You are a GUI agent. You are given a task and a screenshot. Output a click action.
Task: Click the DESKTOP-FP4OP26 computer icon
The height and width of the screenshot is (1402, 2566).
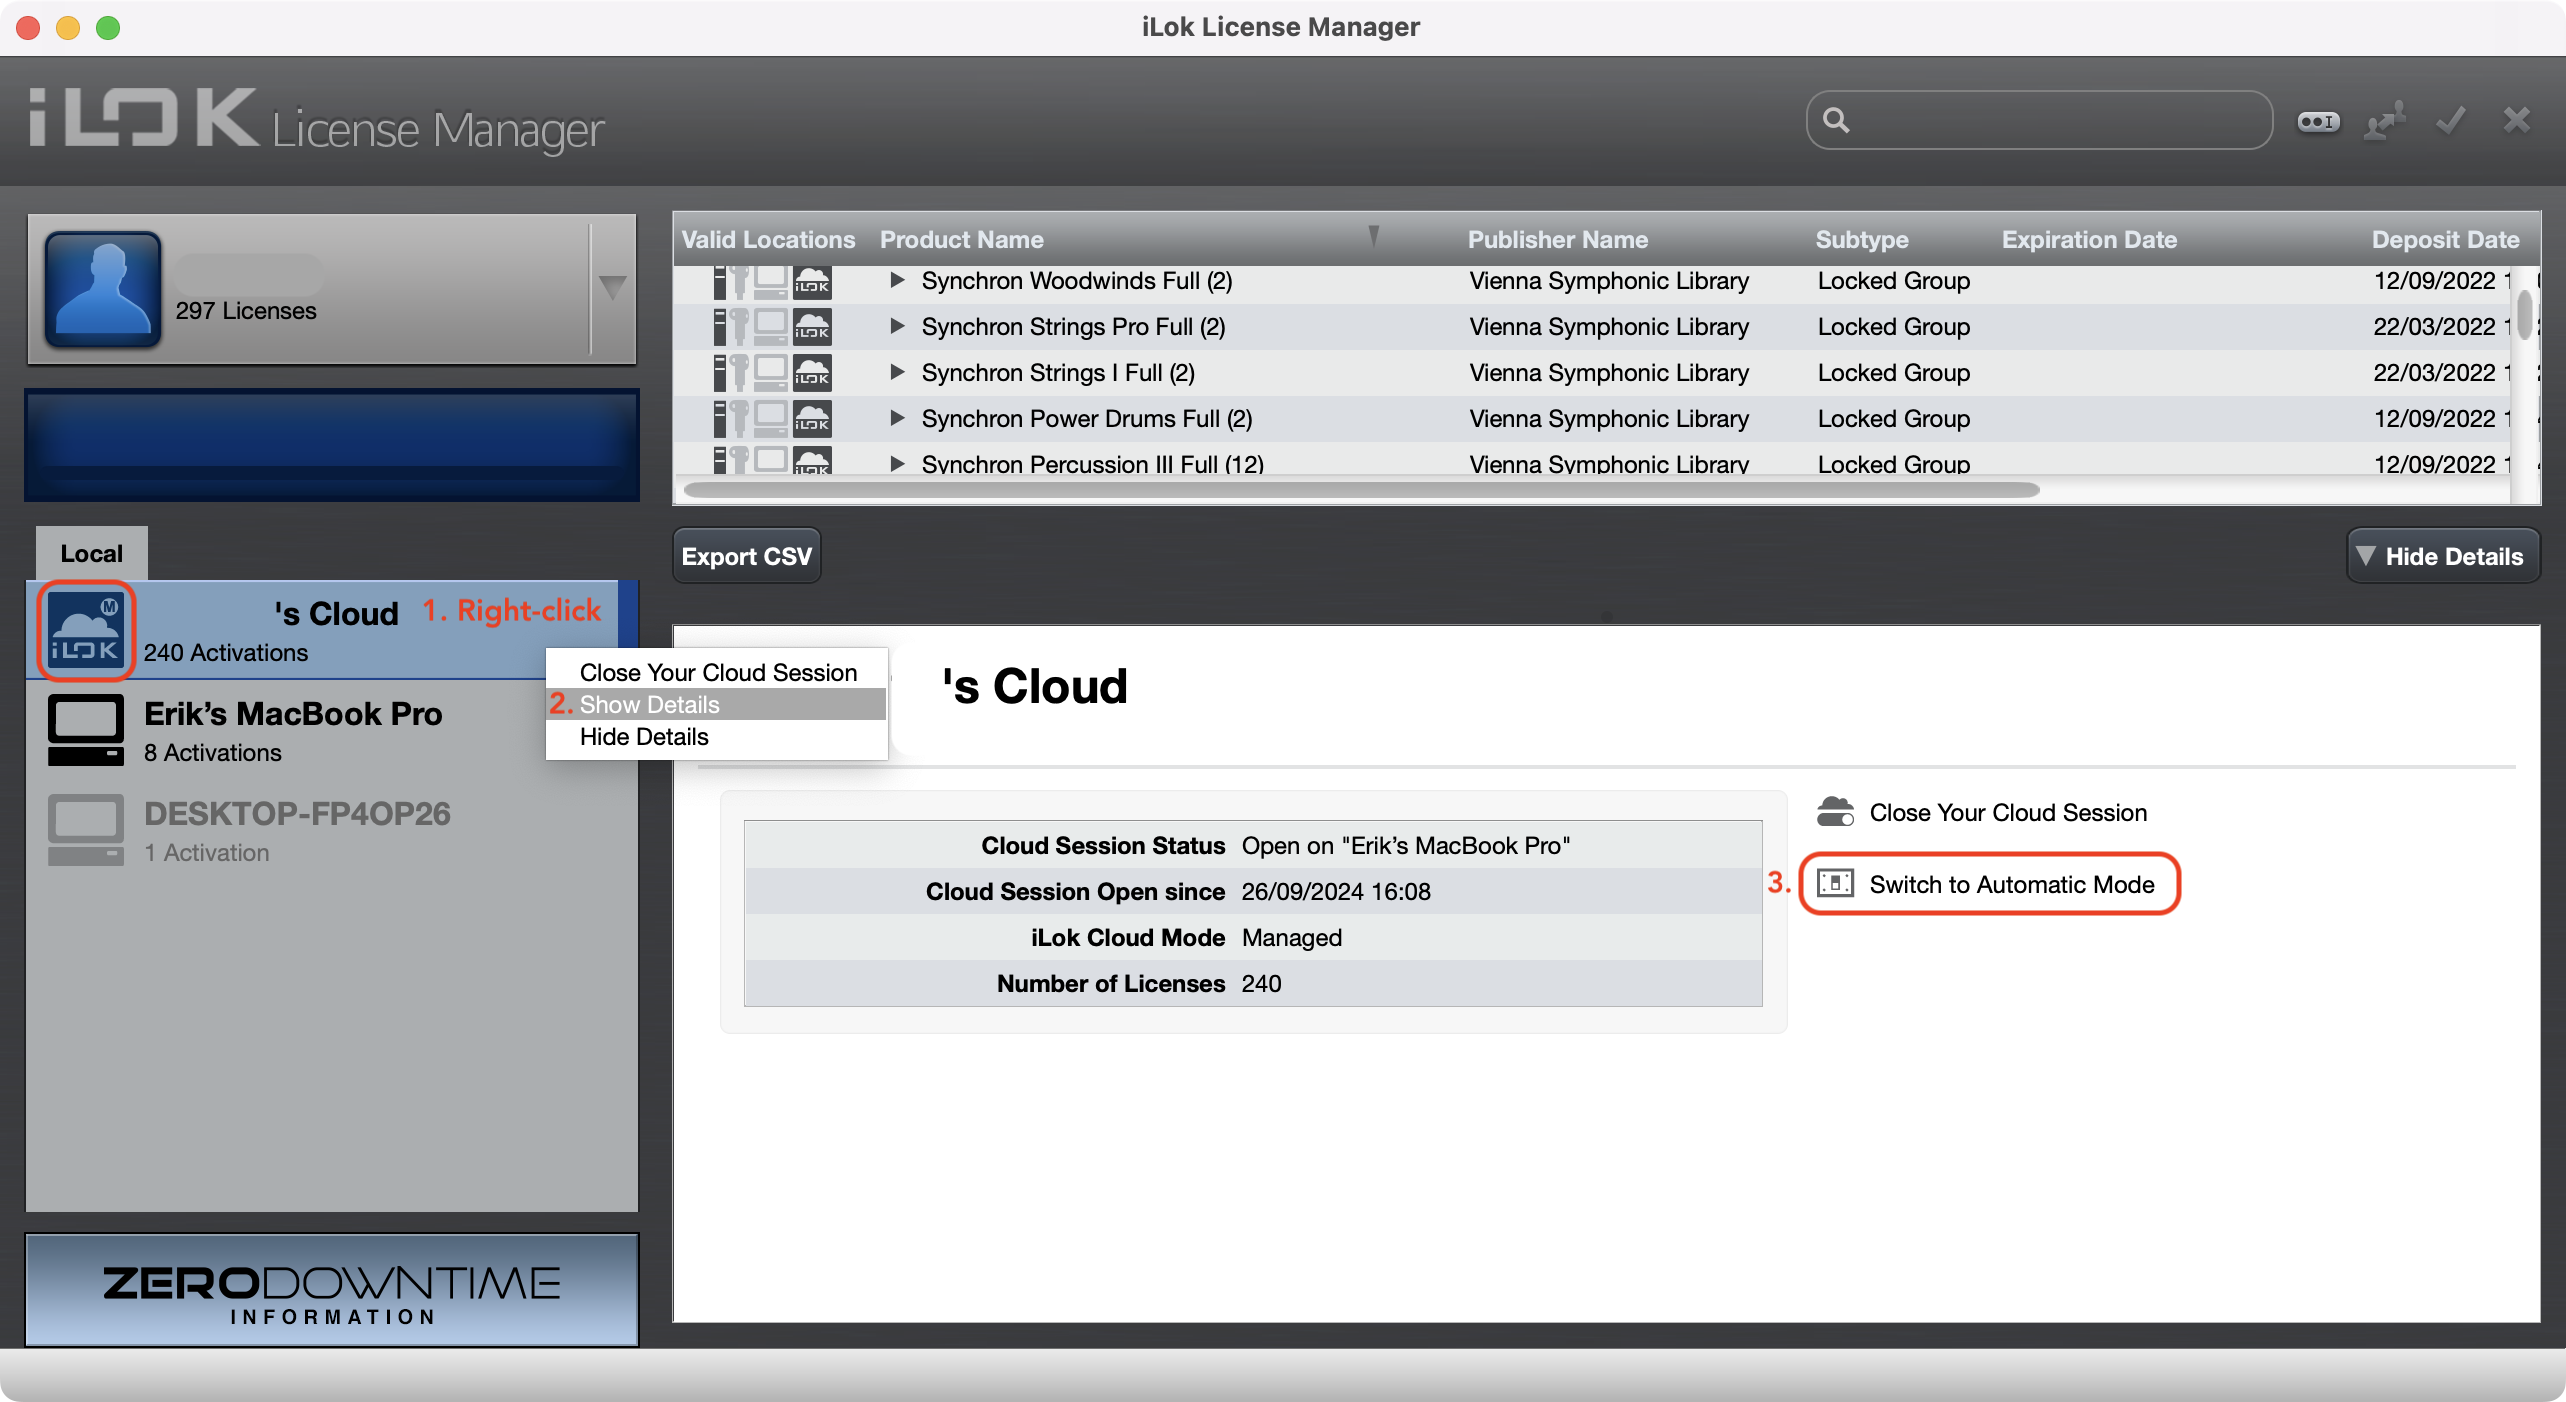[x=86, y=830]
